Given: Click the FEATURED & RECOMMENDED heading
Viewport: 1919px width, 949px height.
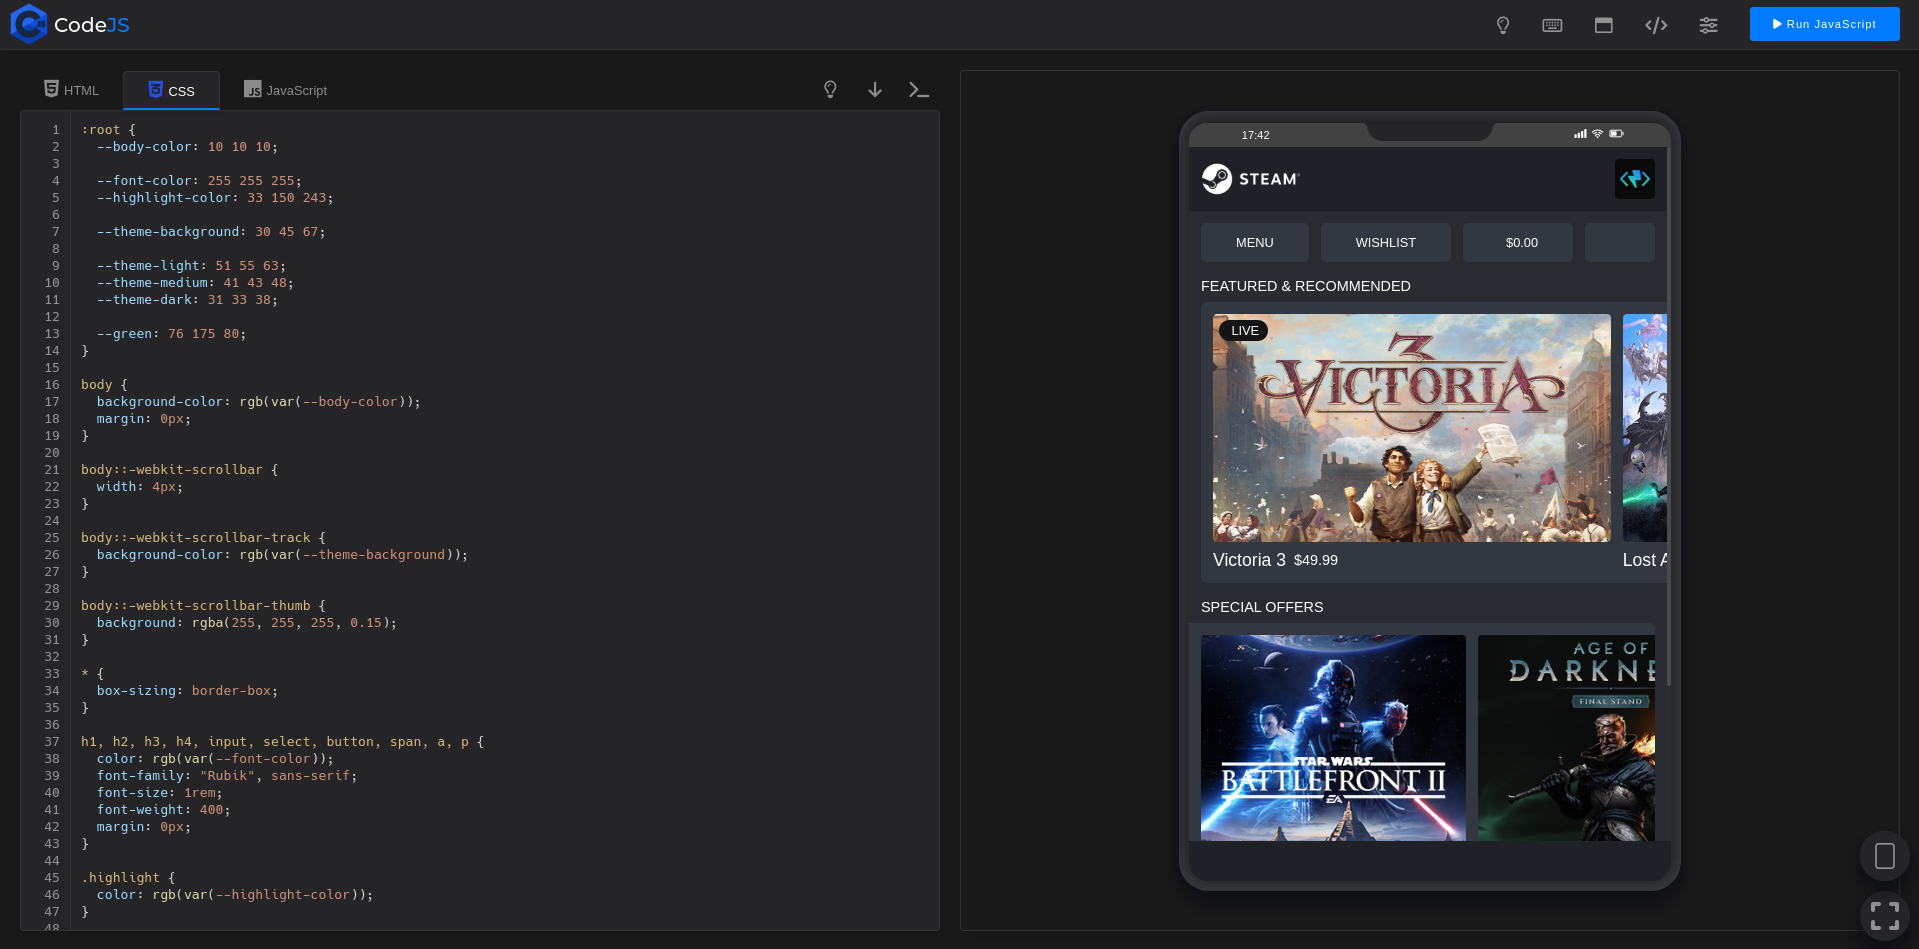Looking at the screenshot, I should point(1305,286).
